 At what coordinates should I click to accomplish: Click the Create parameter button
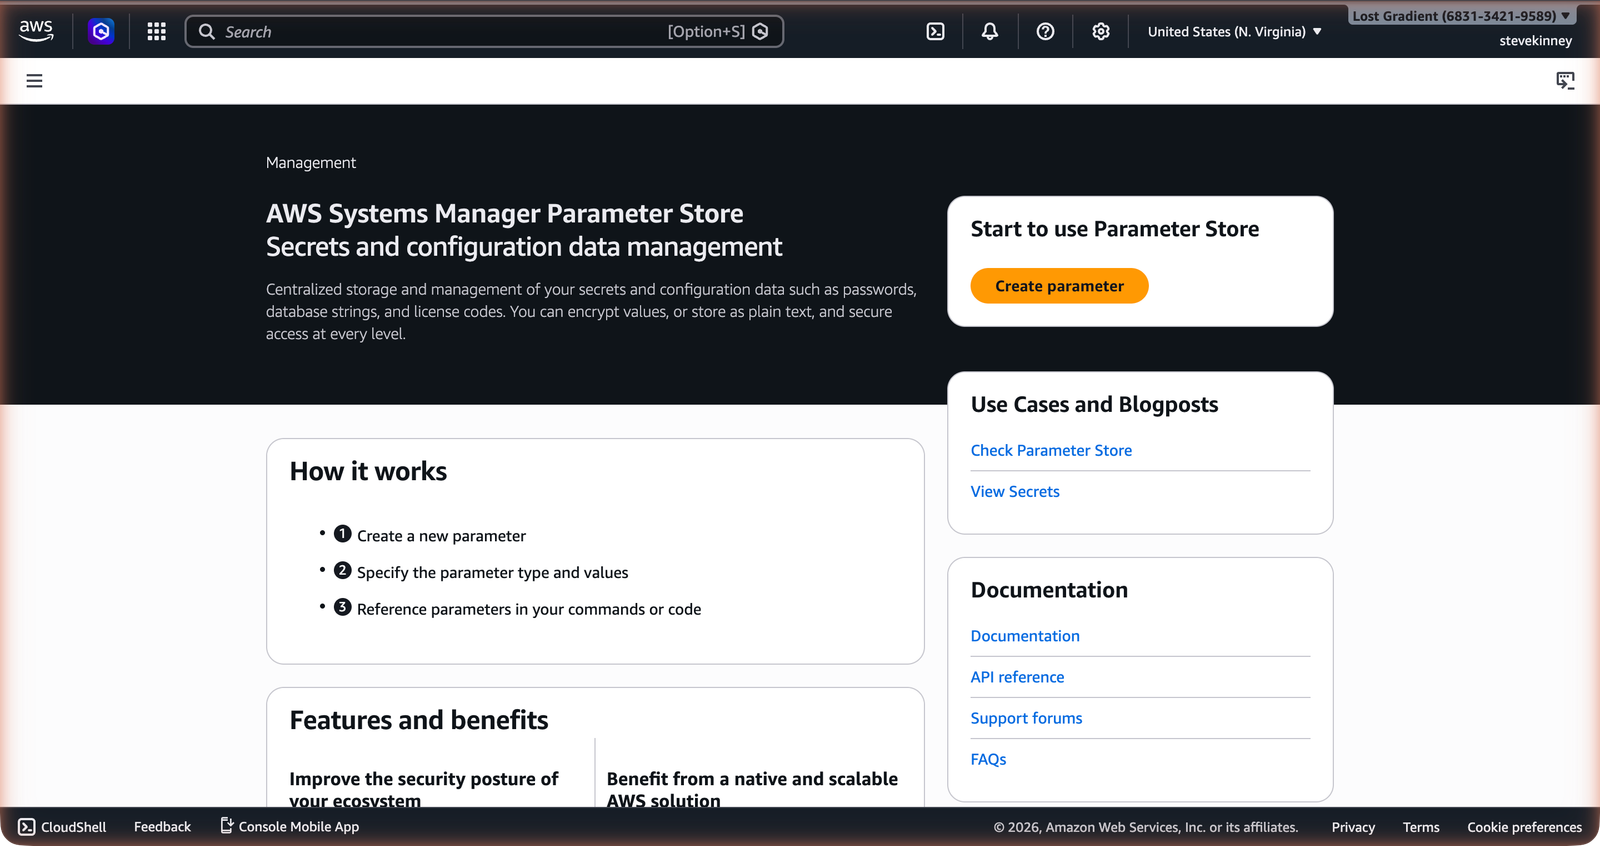(x=1059, y=286)
